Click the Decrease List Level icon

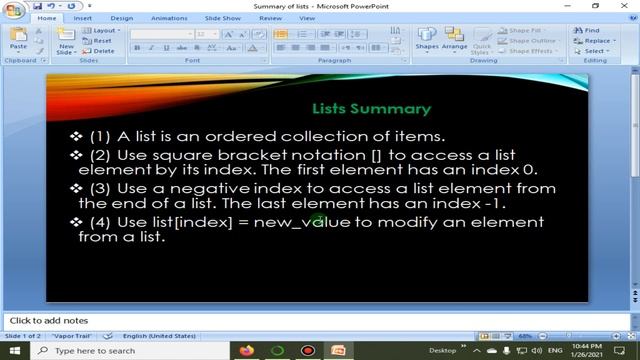pyautogui.click(x=325, y=34)
